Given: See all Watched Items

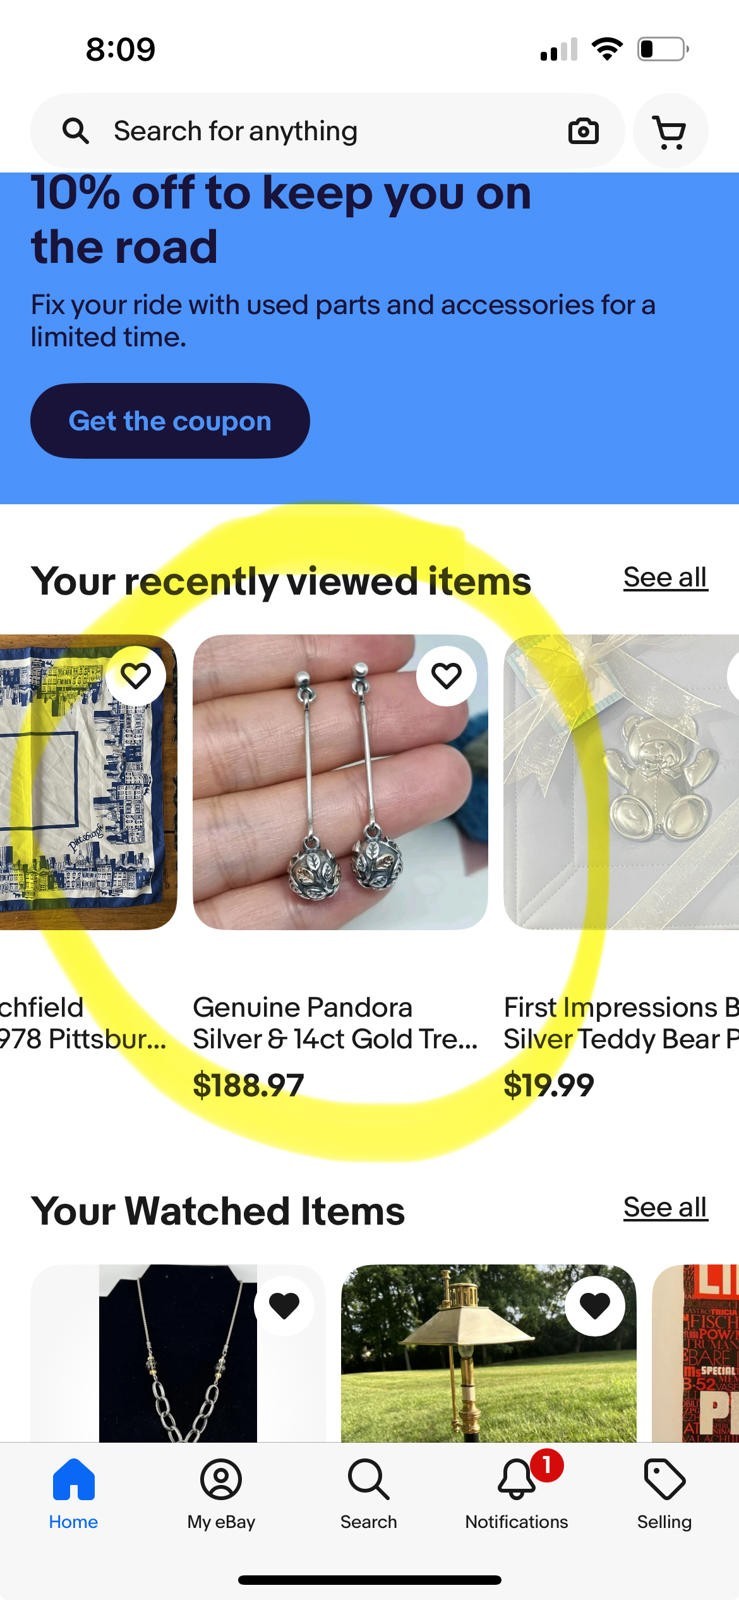Looking at the screenshot, I should pyautogui.click(x=665, y=1208).
